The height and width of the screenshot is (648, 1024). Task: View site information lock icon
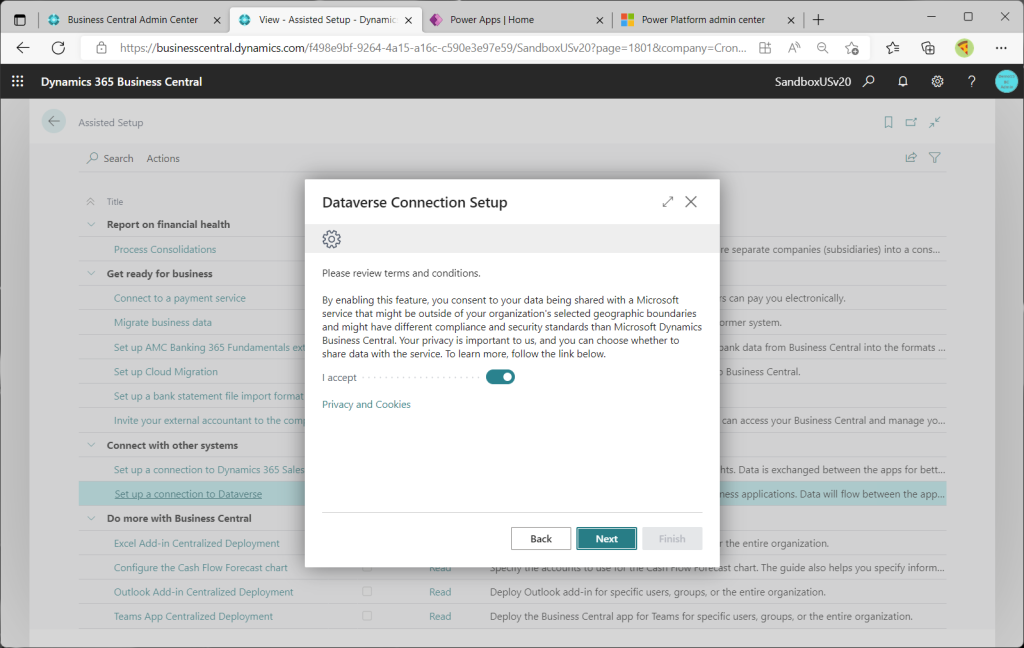pos(101,48)
